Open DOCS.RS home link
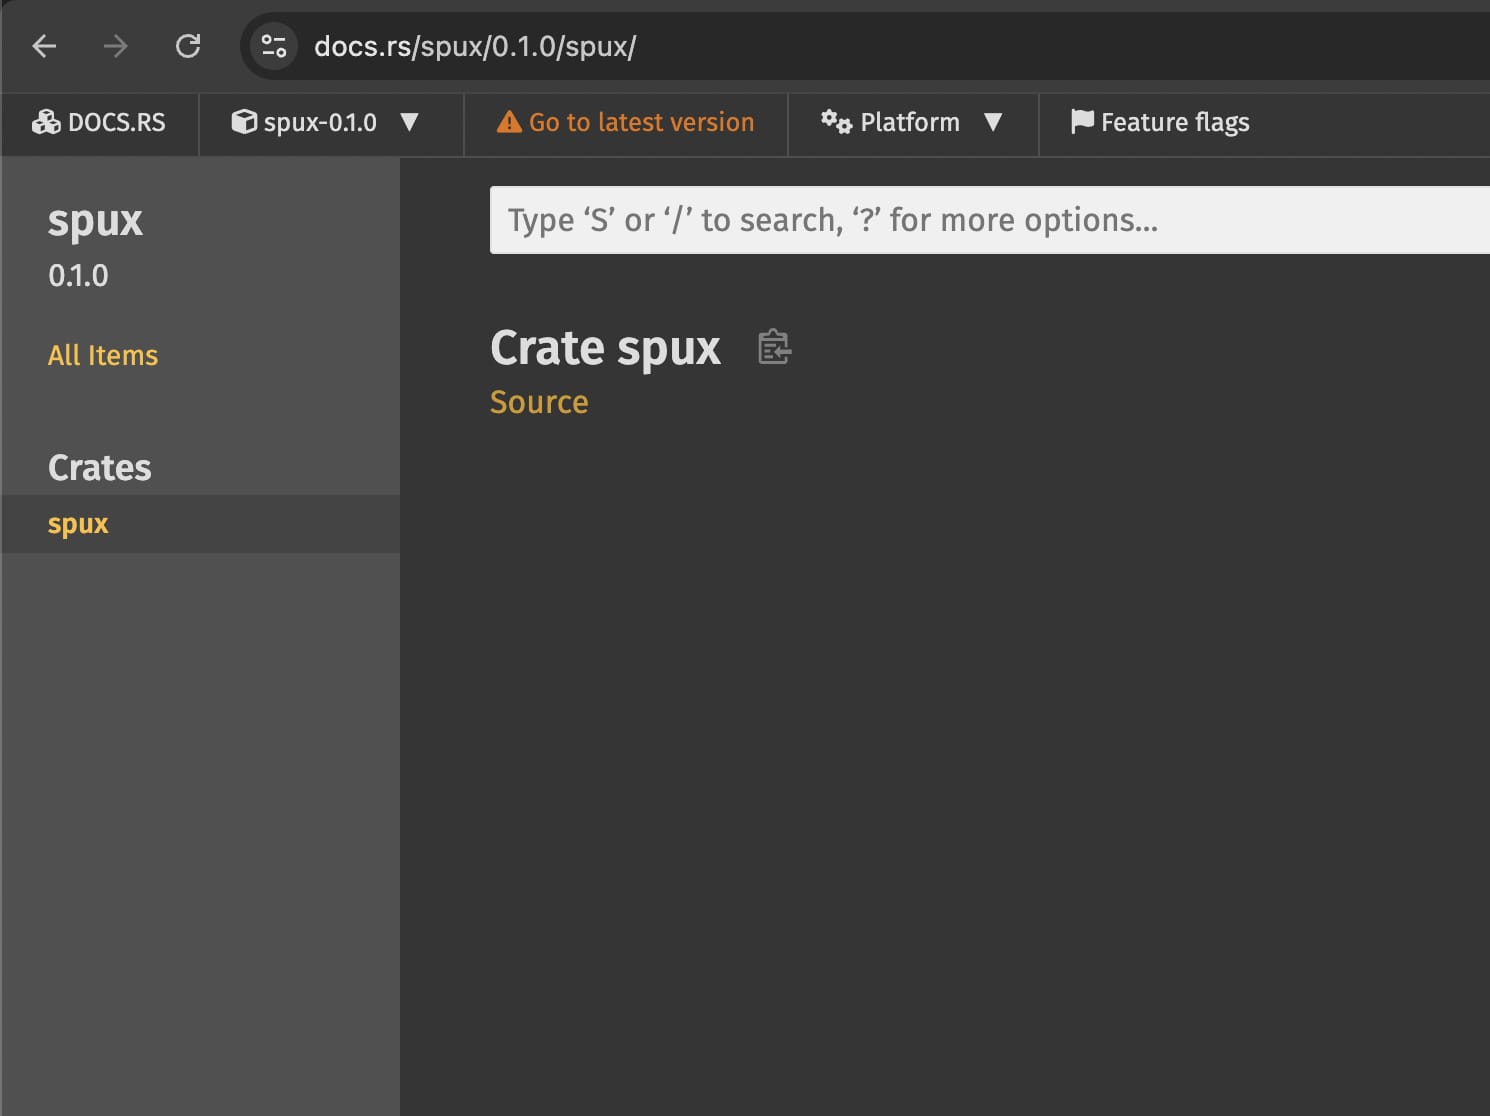Screen dimensions: 1490x1116 pyautogui.click(x=99, y=123)
